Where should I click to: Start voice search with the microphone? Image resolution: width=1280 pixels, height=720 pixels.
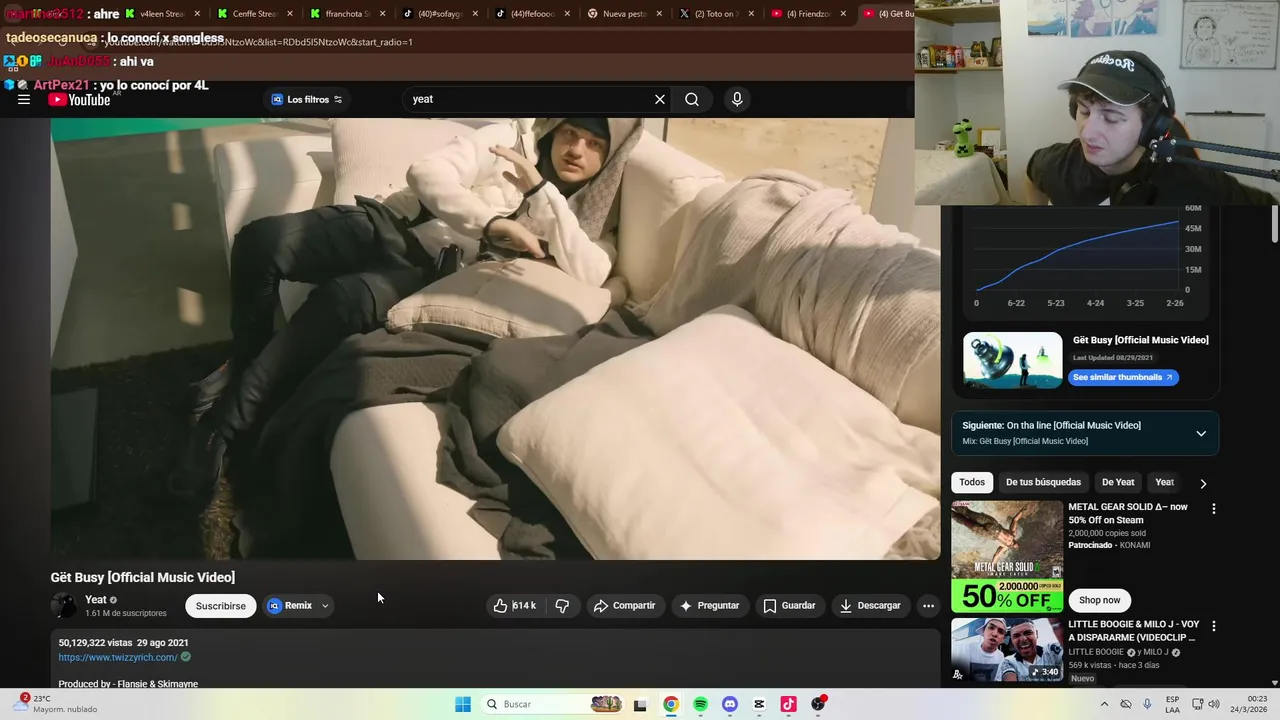click(737, 99)
